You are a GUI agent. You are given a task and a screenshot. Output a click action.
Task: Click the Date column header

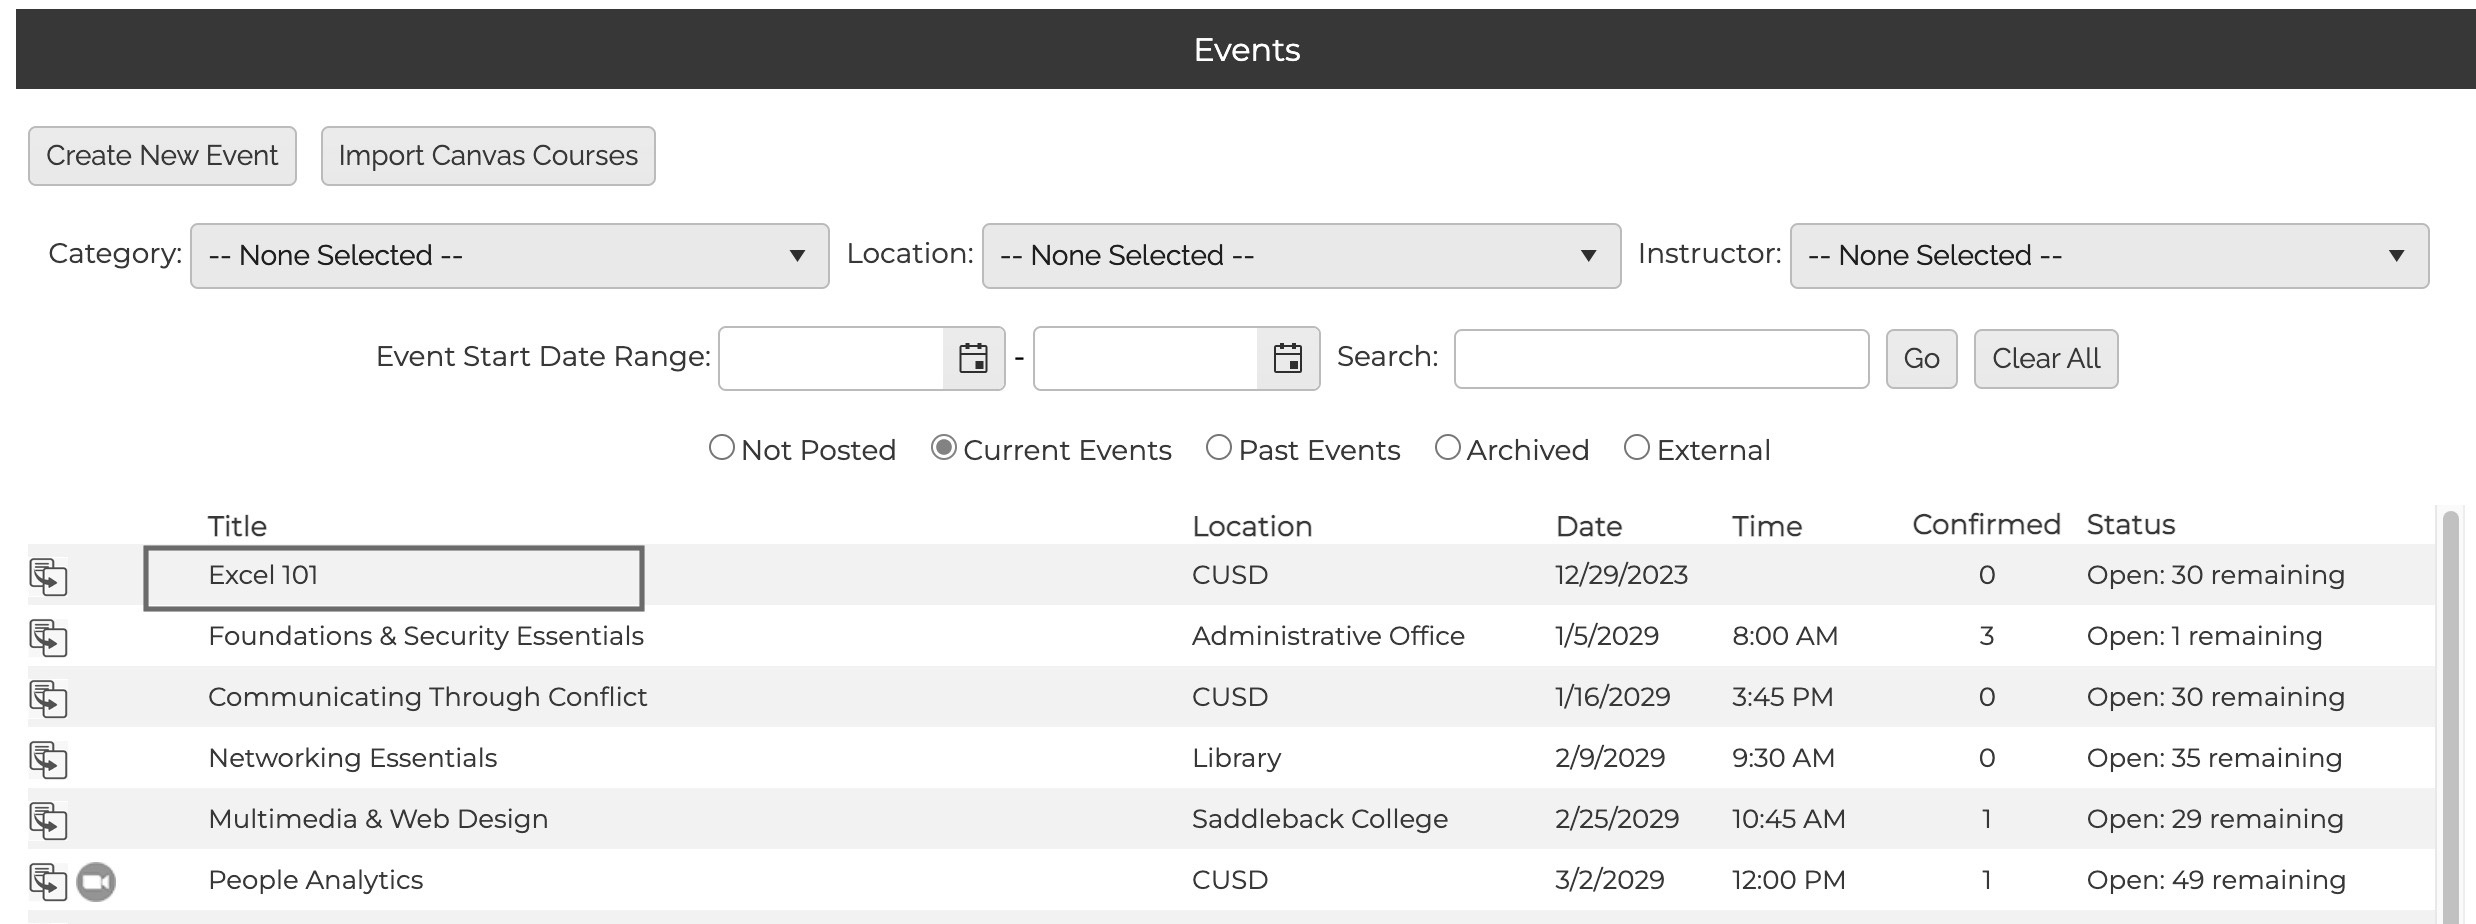click(x=1589, y=526)
